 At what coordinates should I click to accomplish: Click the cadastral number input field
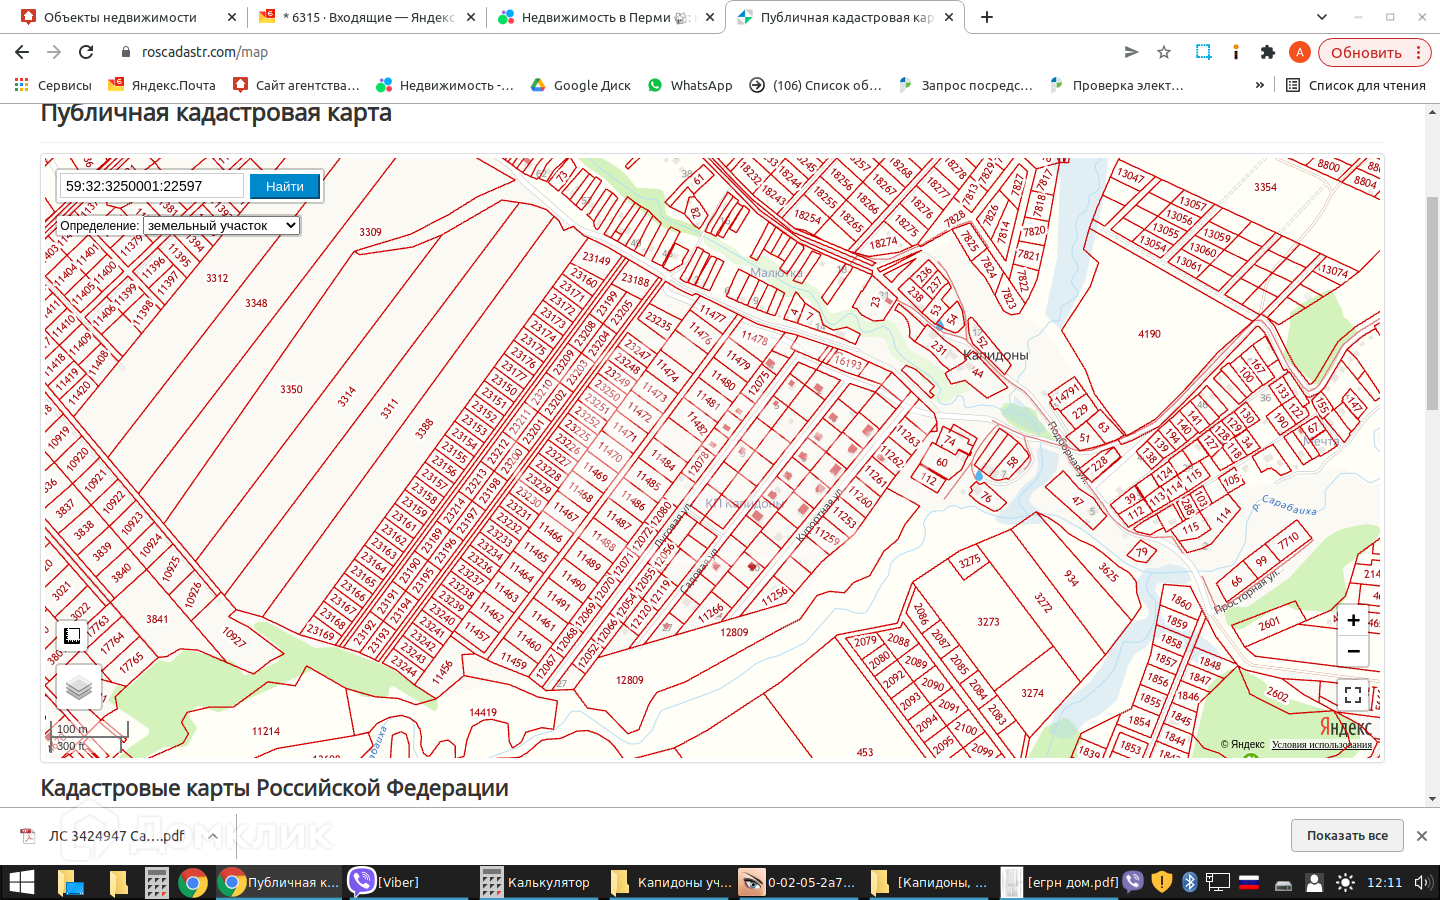[x=151, y=186]
